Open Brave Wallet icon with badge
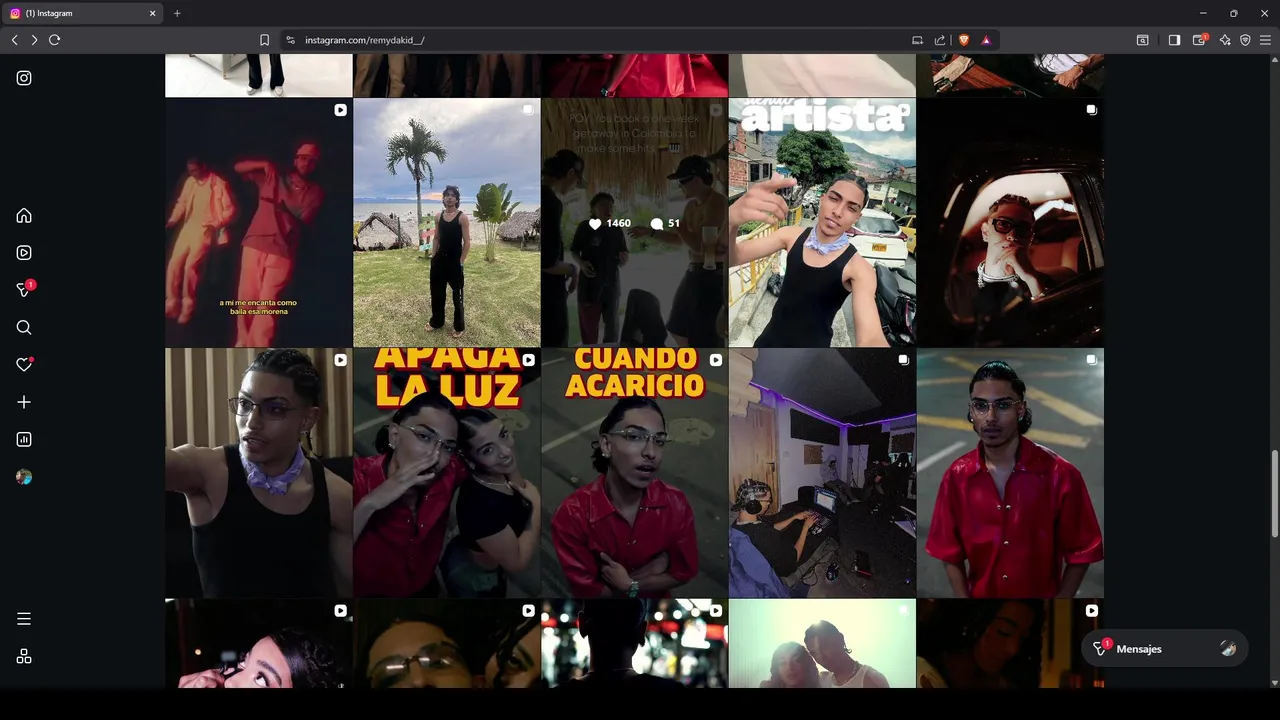The height and width of the screenshot is (720, 1280). coord(1200,40)
